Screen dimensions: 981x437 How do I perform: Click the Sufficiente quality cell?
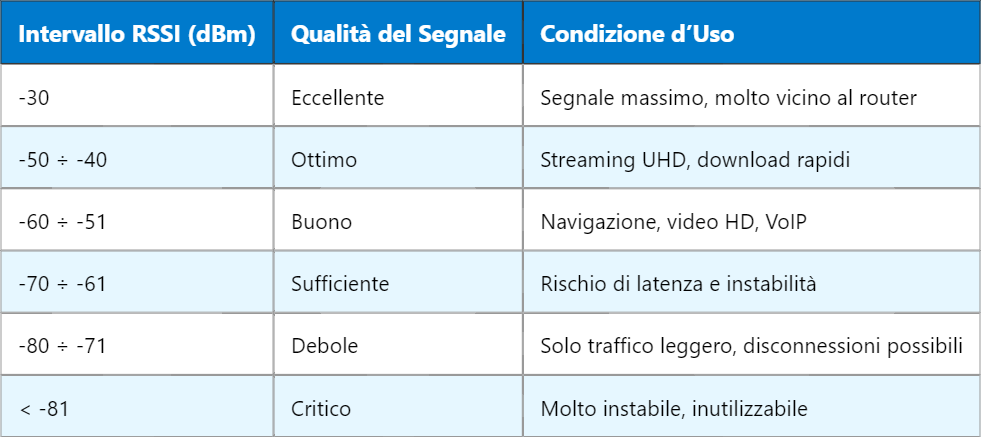pos(340,284)
